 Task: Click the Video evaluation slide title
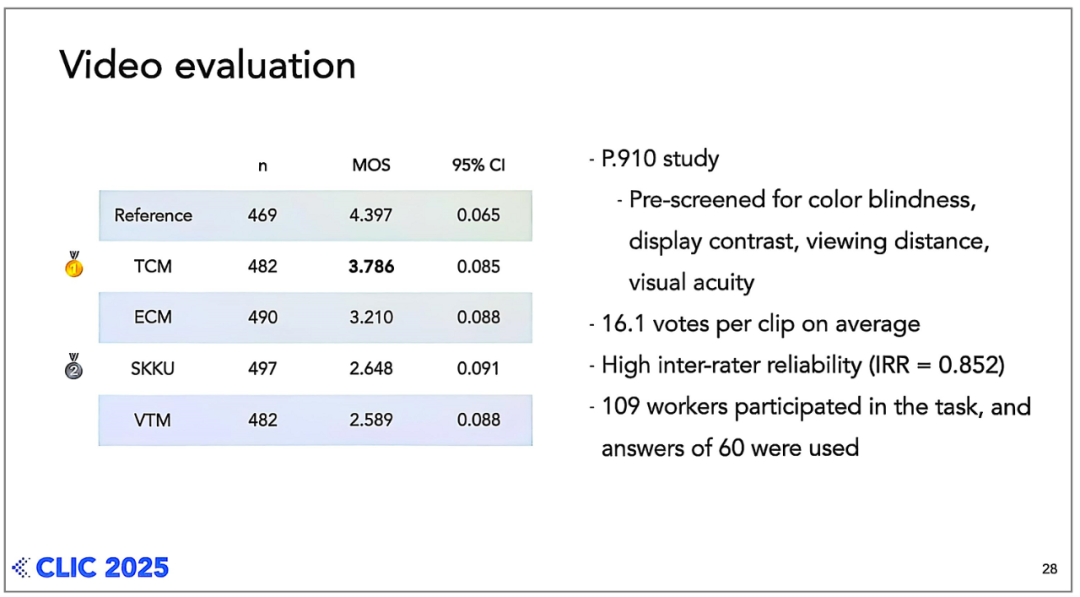(207, 66)
